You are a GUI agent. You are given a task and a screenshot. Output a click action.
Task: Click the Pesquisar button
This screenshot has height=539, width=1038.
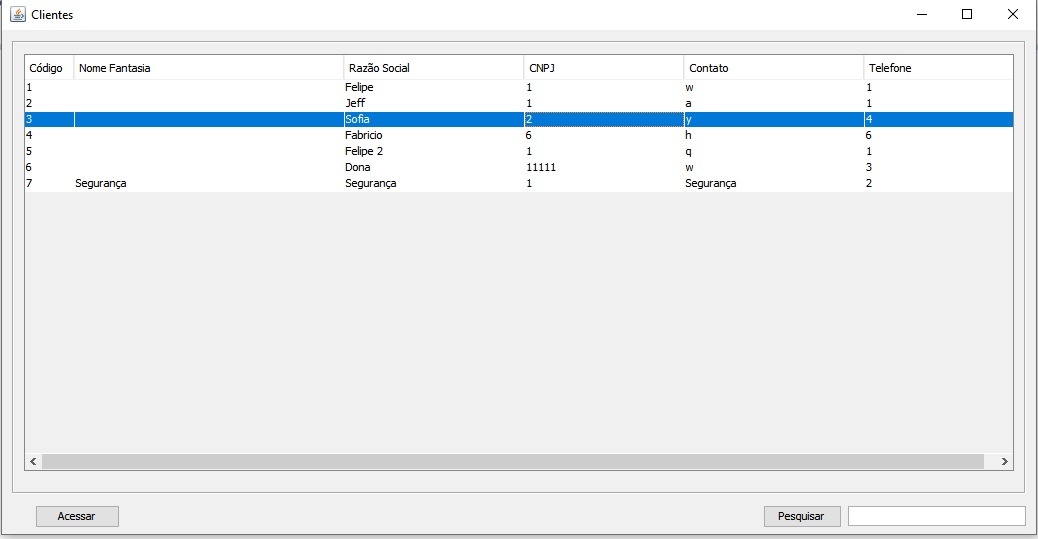(802, 516)
